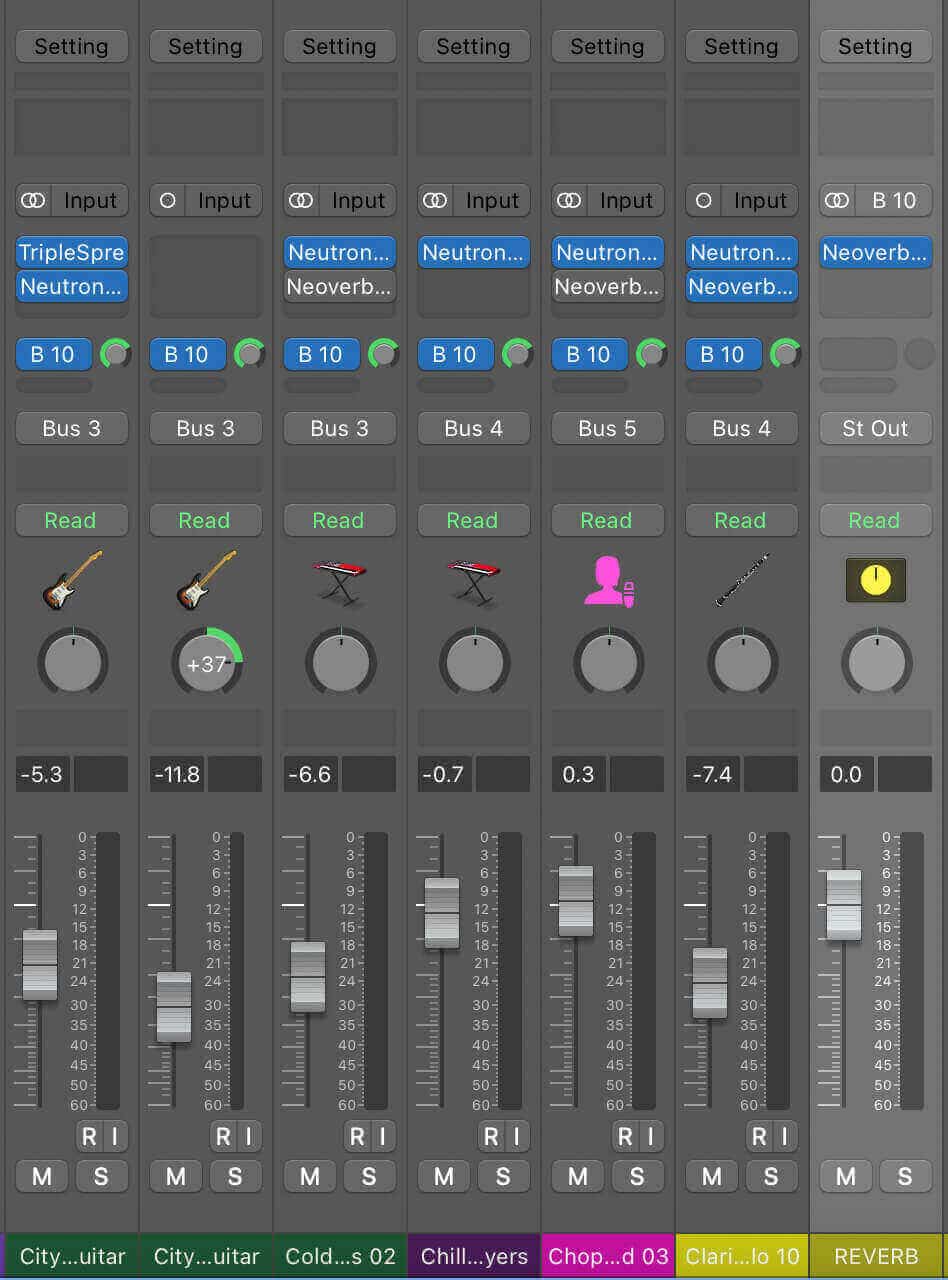Open Neoverb plug-in on Cold...s 02
Screen dimensions: 948x1280
pos(339,286)
